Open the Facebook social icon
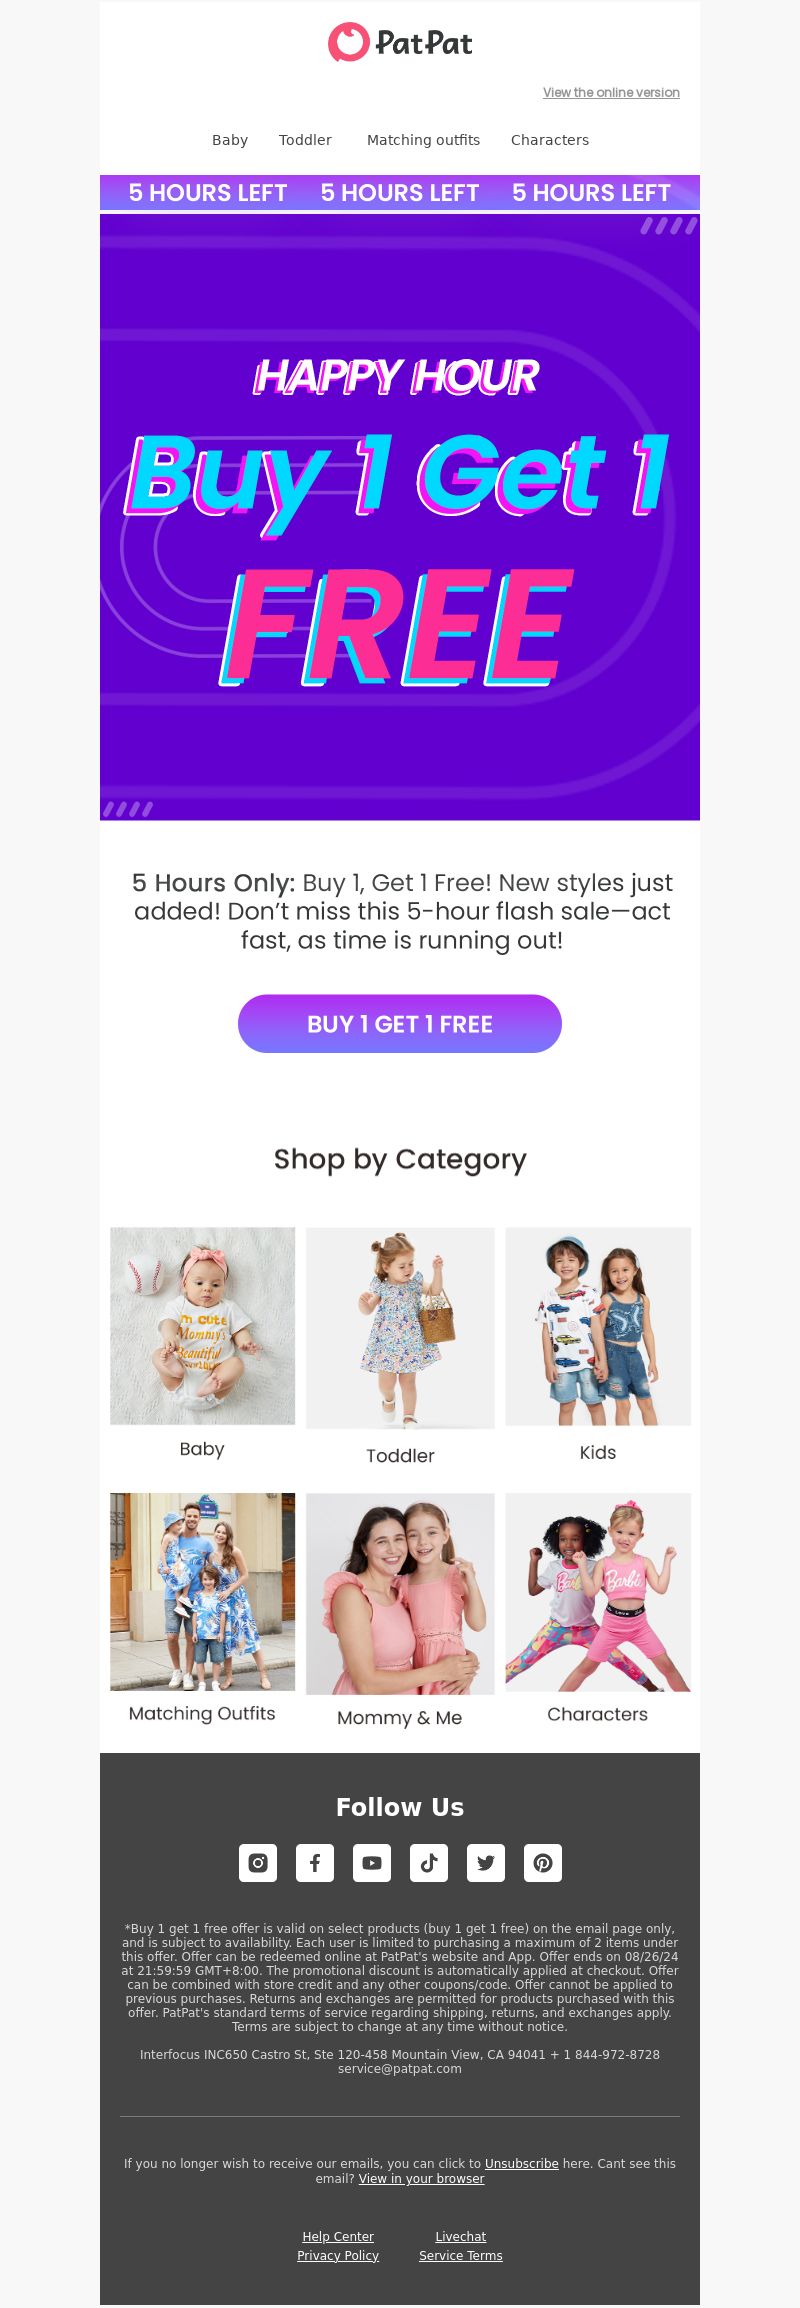The height and width of the screenshot is (2308, 800). pos(315,1862)
